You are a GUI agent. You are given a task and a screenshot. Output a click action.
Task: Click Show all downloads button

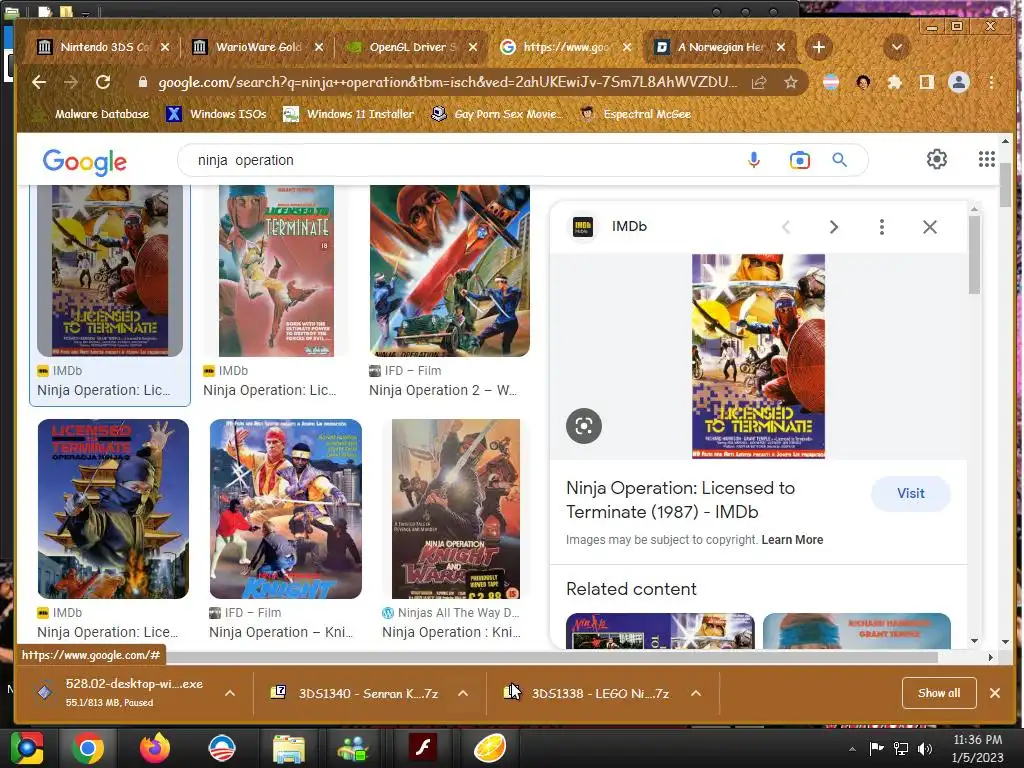pyautogui.click(x=939, y=694)
